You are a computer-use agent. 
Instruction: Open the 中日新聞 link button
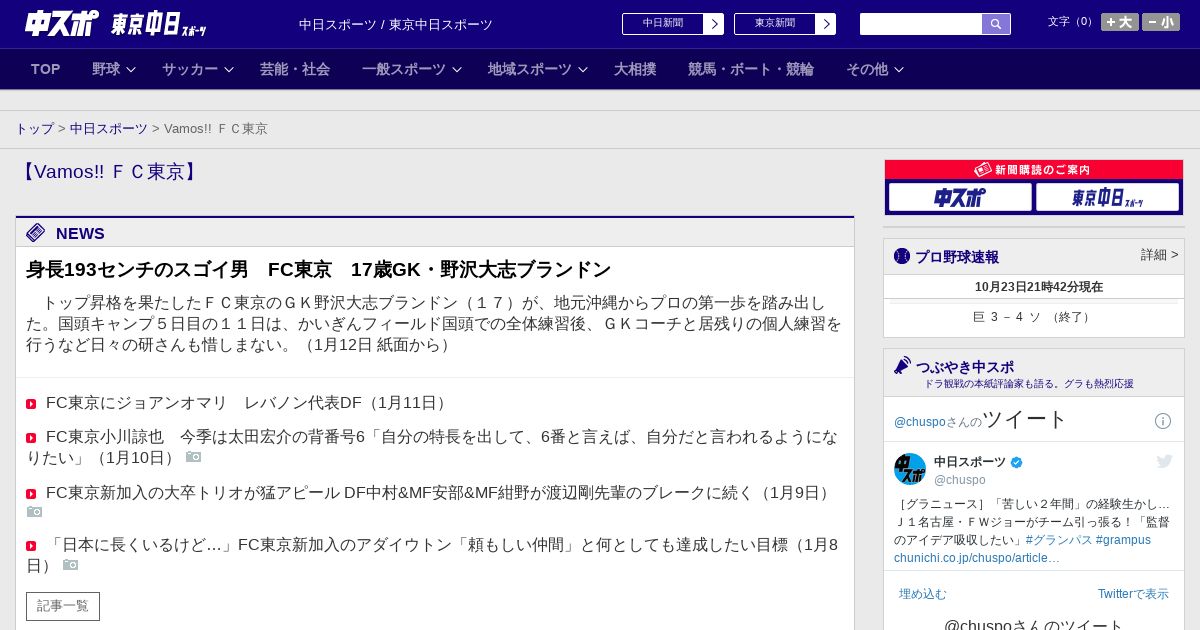[663, 24]
